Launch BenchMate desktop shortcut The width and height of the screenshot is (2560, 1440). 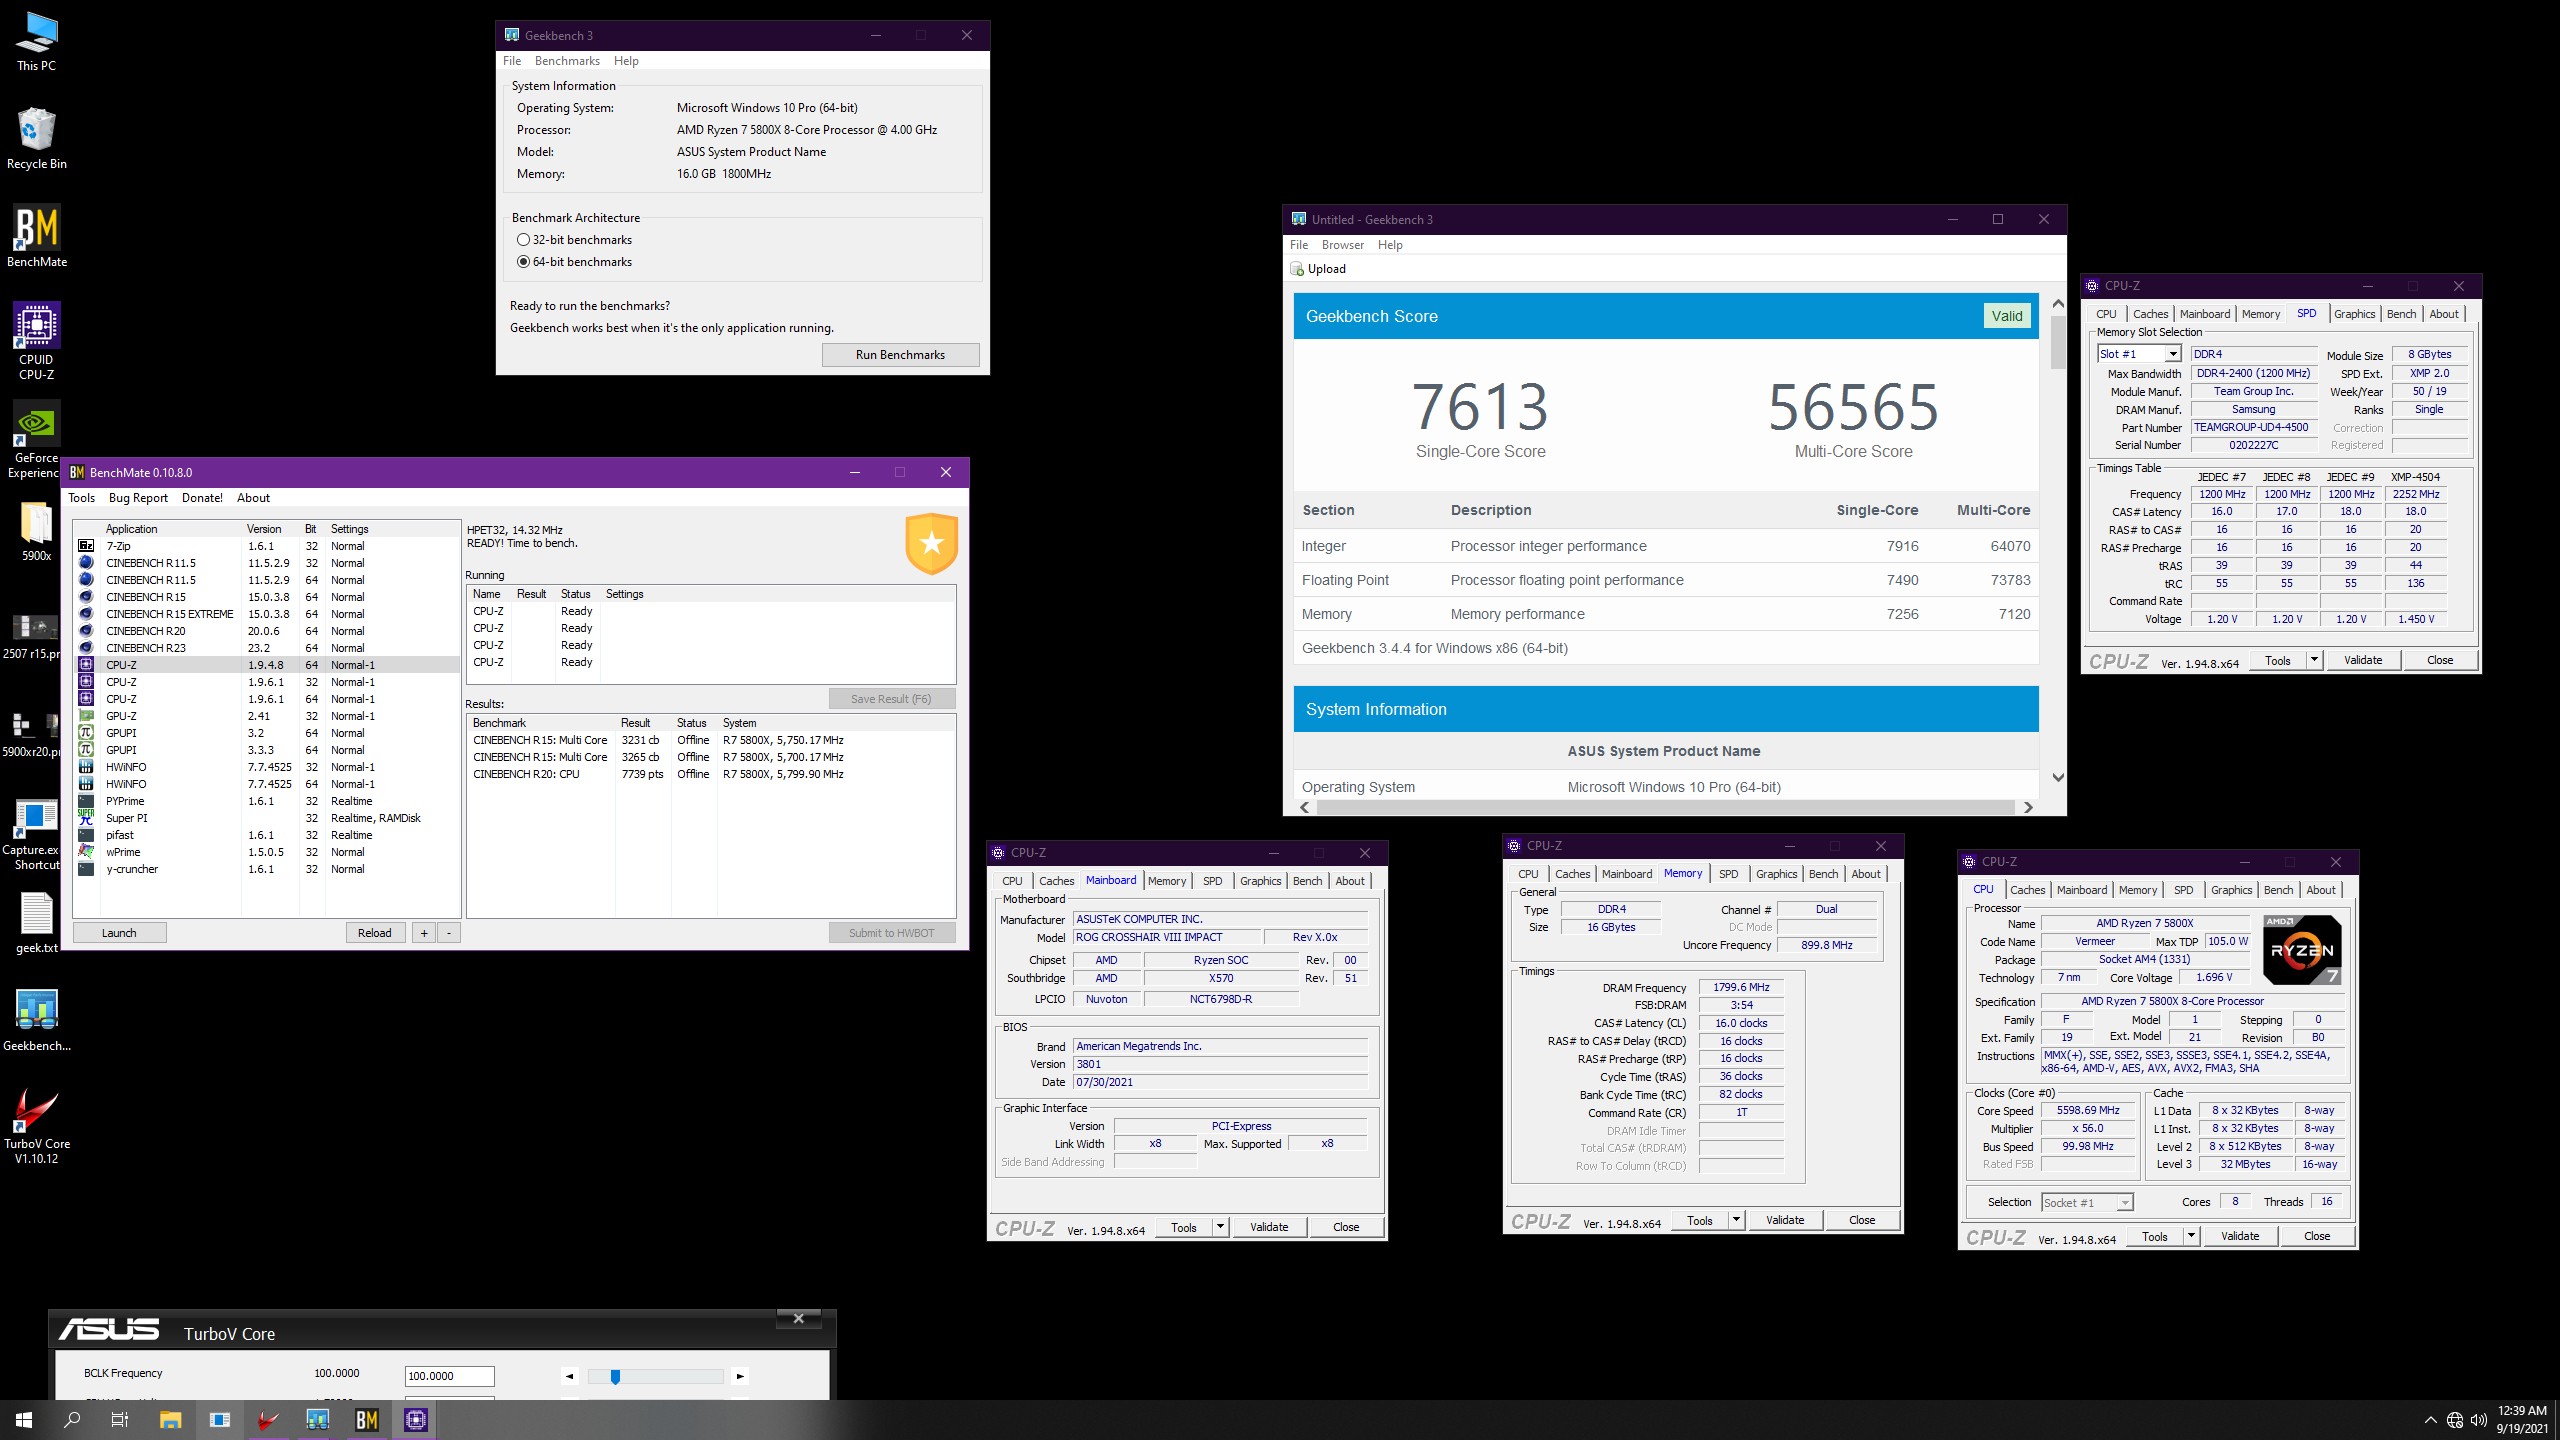pyautogui.click(x=37, y=236)
